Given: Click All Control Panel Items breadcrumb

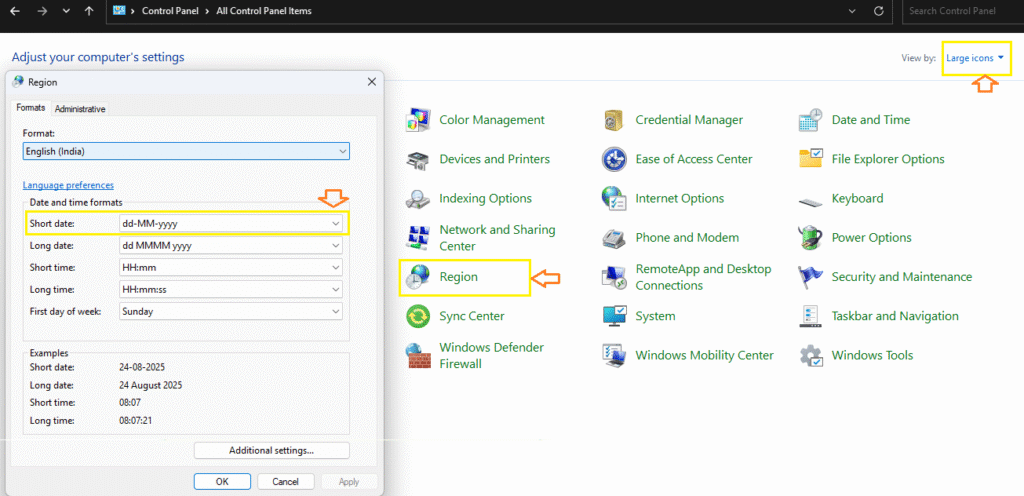Looking at the screenshot, I should tap(264, 11).
